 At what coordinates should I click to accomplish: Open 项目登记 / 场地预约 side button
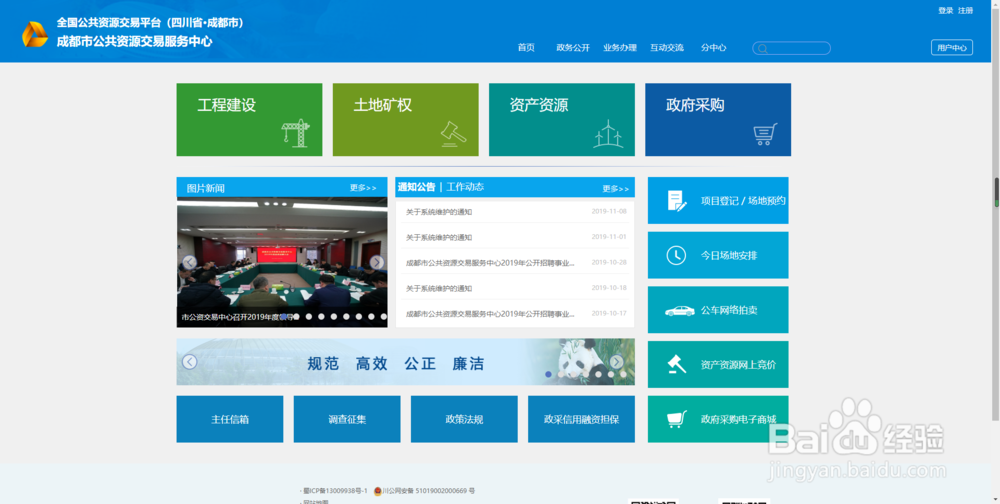point(718,200)
